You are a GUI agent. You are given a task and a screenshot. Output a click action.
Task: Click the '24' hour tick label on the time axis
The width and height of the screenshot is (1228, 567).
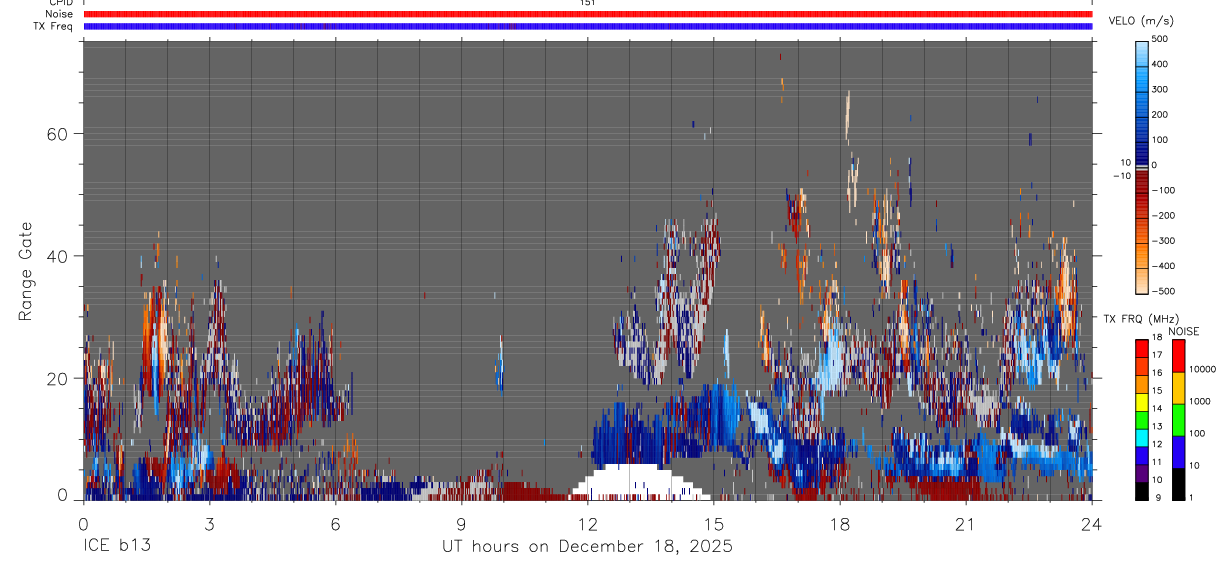pos(1092,524)
